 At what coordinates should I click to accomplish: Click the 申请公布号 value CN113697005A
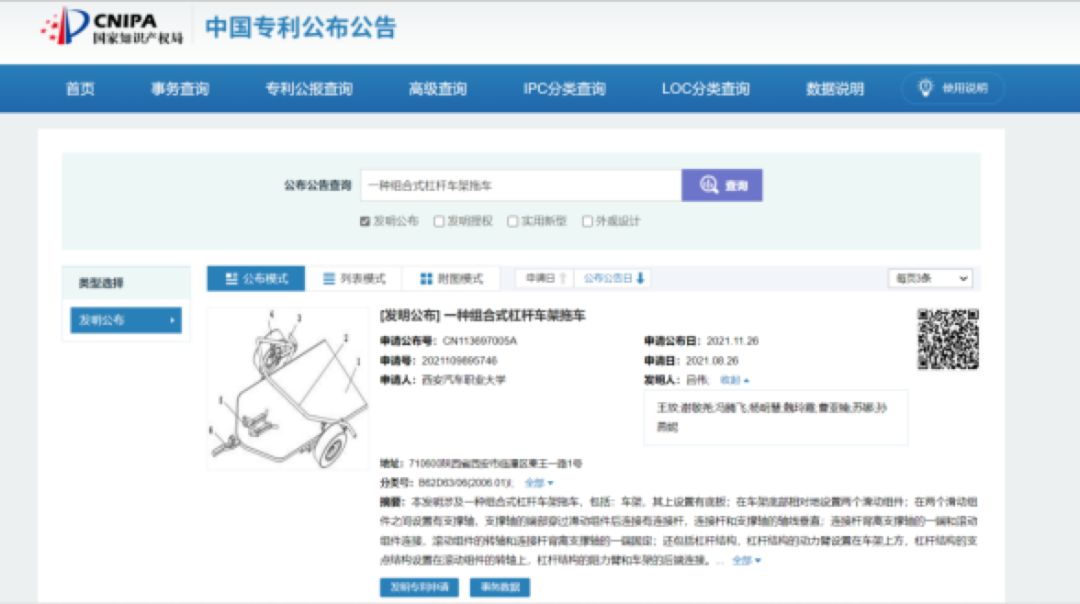tap(479, 341)
